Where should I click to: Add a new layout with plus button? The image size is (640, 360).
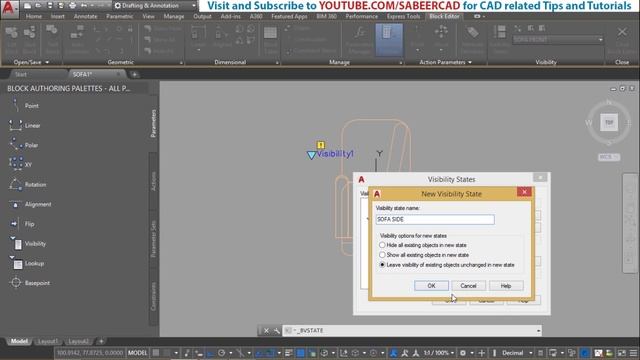pyautogui.click(x=101, y=341)
